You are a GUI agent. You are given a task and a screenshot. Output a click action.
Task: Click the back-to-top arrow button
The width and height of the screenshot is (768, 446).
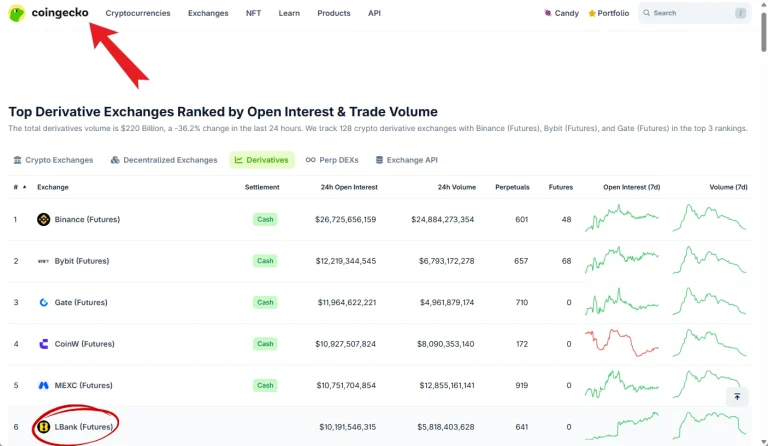click(x=737, y=397)
